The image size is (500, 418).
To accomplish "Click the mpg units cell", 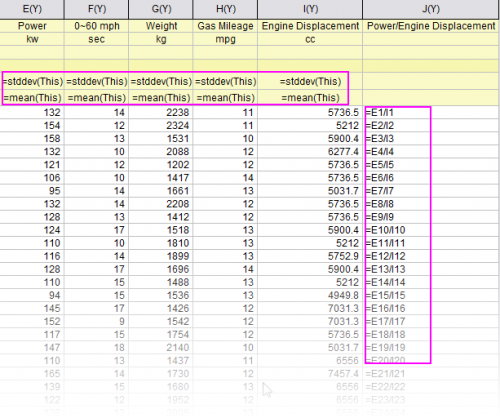I will pos(225,39).
